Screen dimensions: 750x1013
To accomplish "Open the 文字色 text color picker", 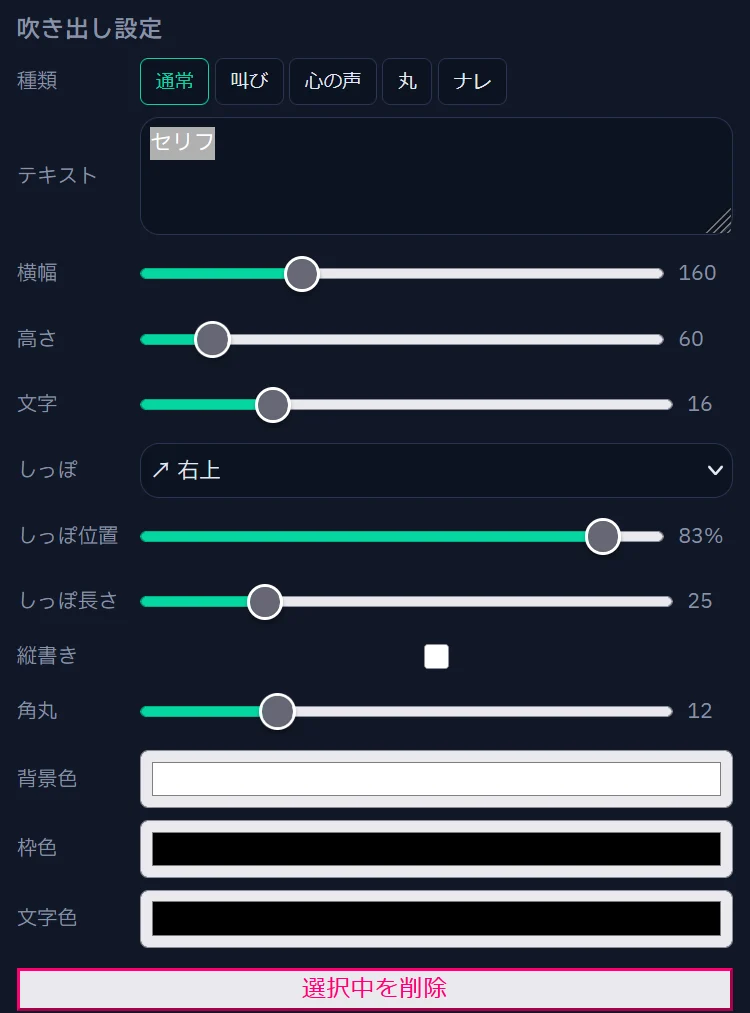I will pos(436,918).
